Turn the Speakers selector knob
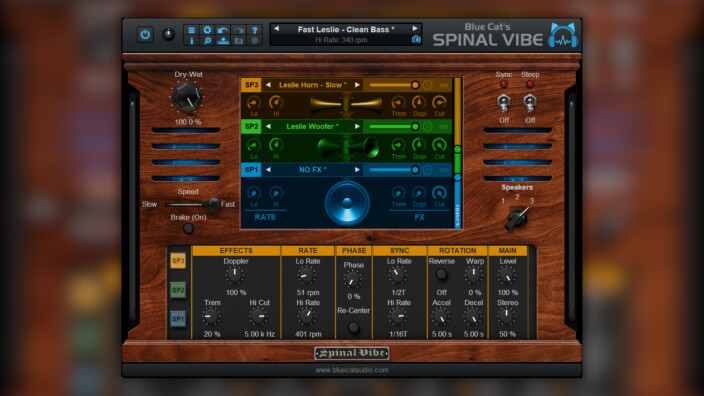 point(517,218)
